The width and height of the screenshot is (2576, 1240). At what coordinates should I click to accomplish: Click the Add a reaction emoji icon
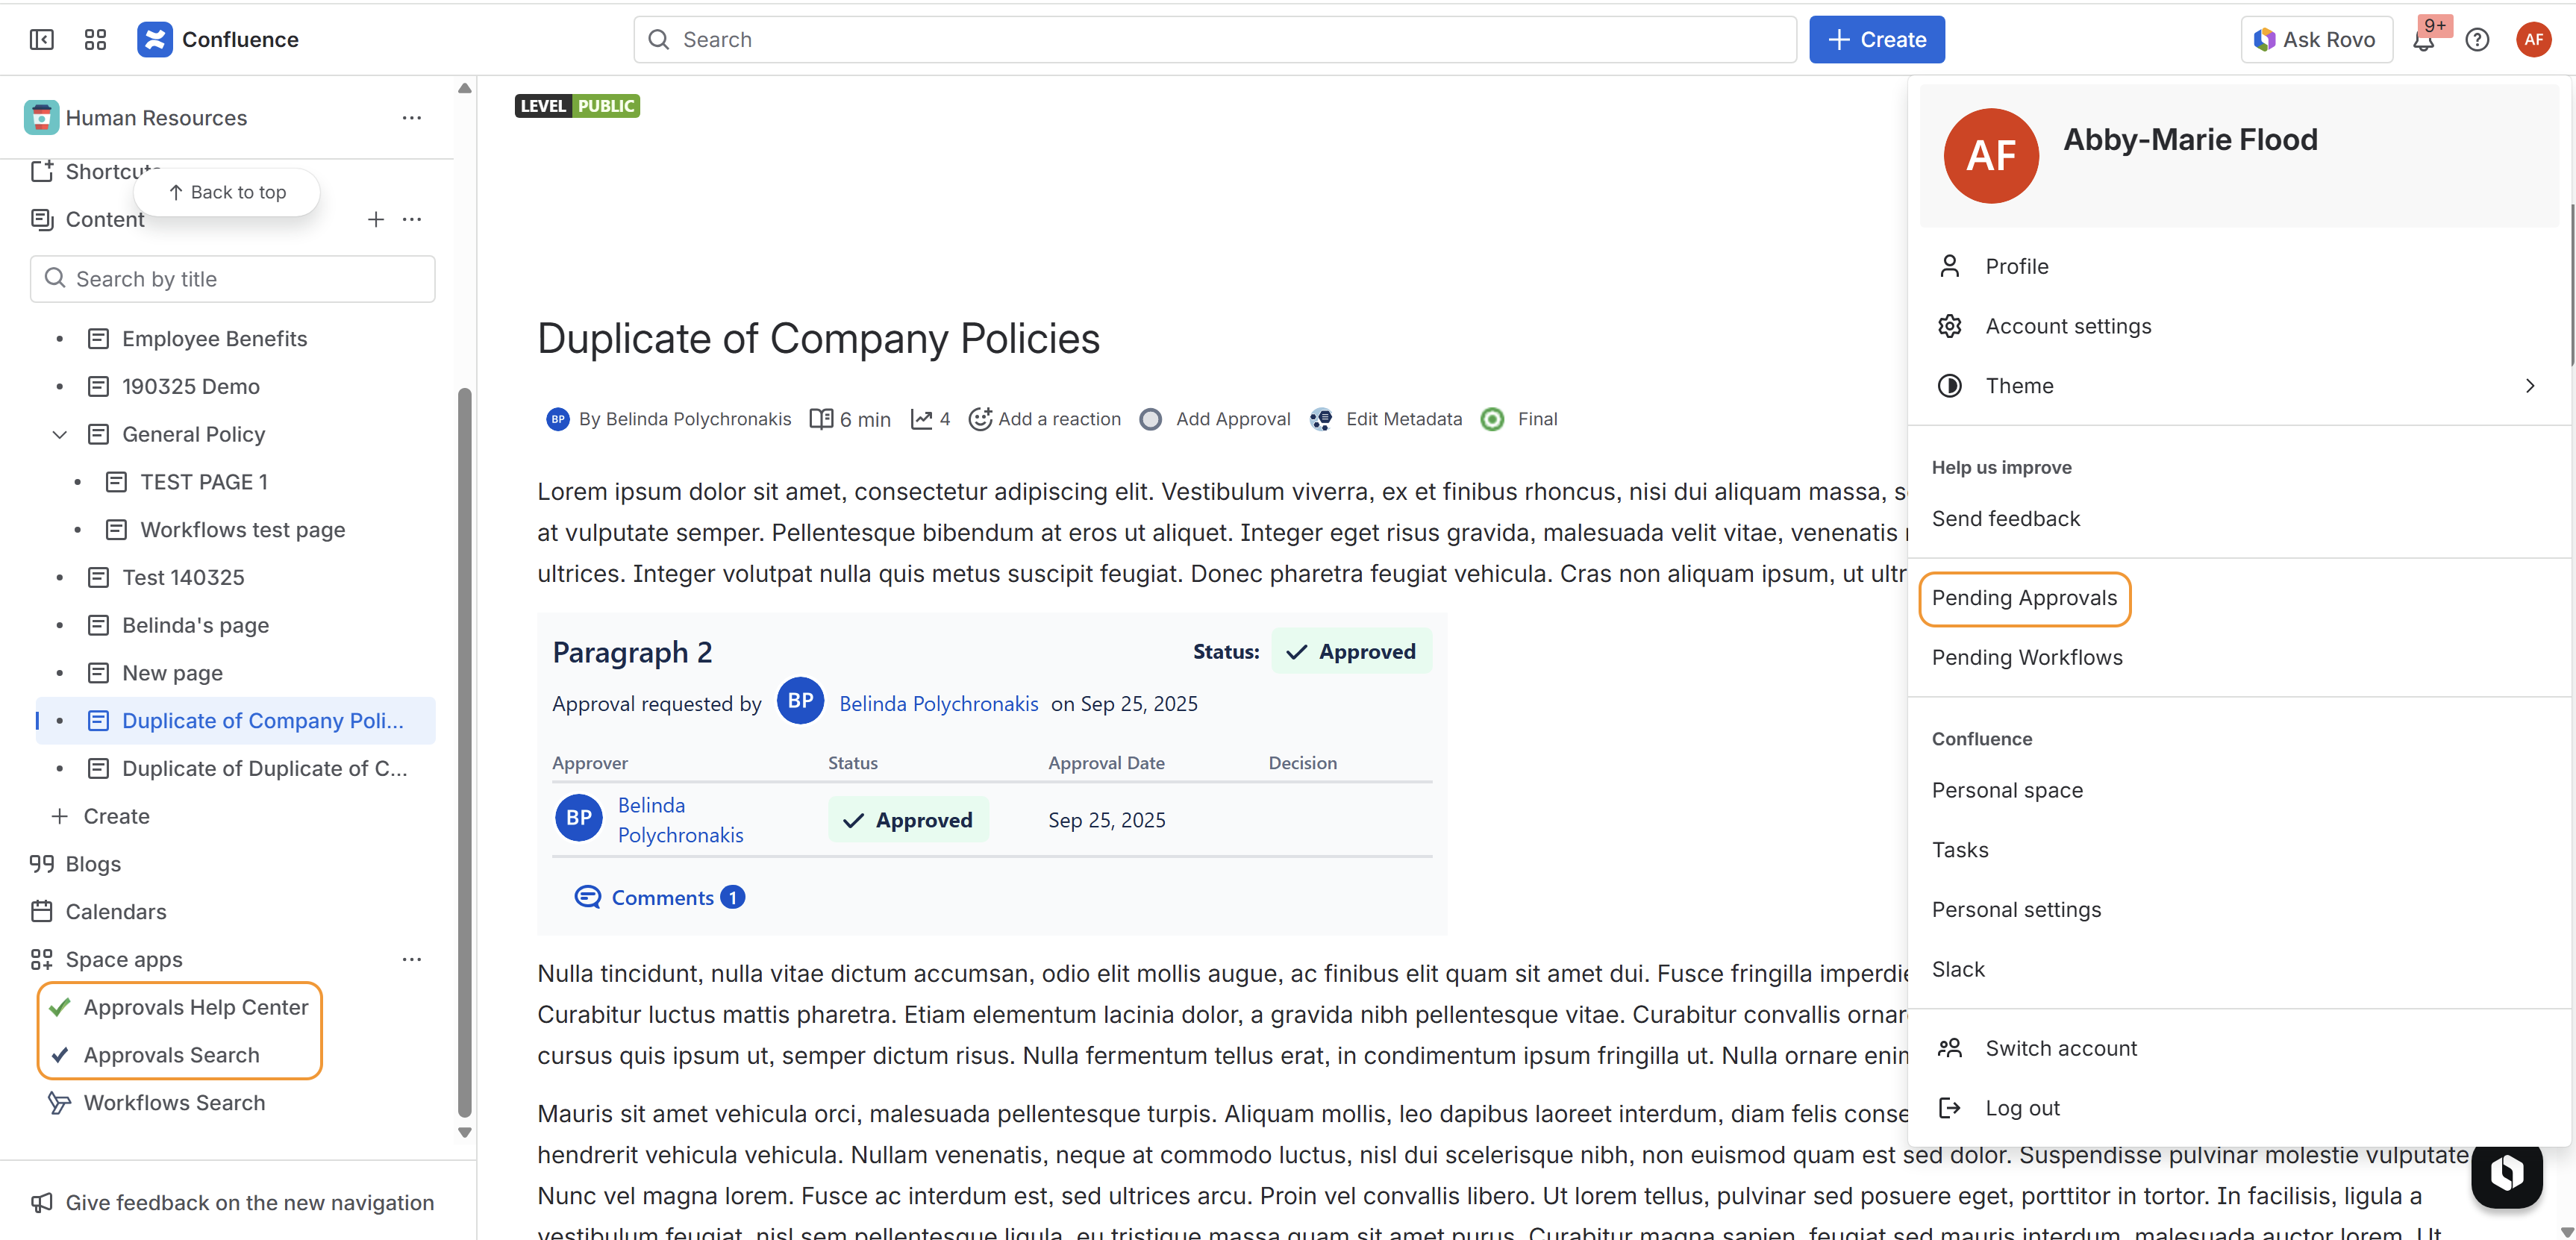pos(979,419)
